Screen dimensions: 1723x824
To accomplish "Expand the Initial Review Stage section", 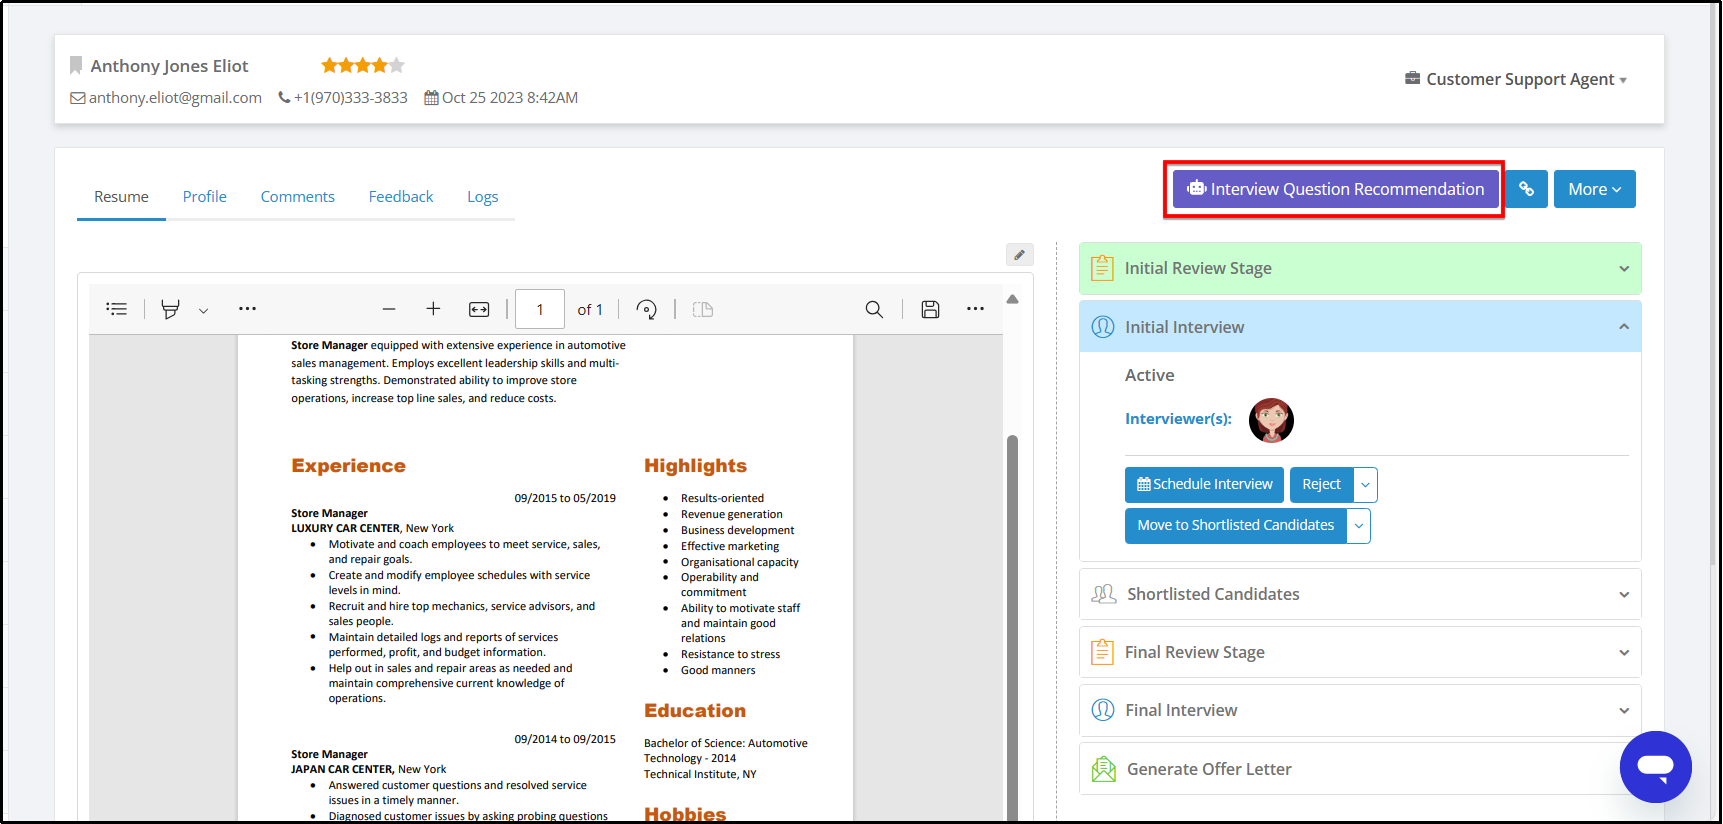I will [1360, 268].
